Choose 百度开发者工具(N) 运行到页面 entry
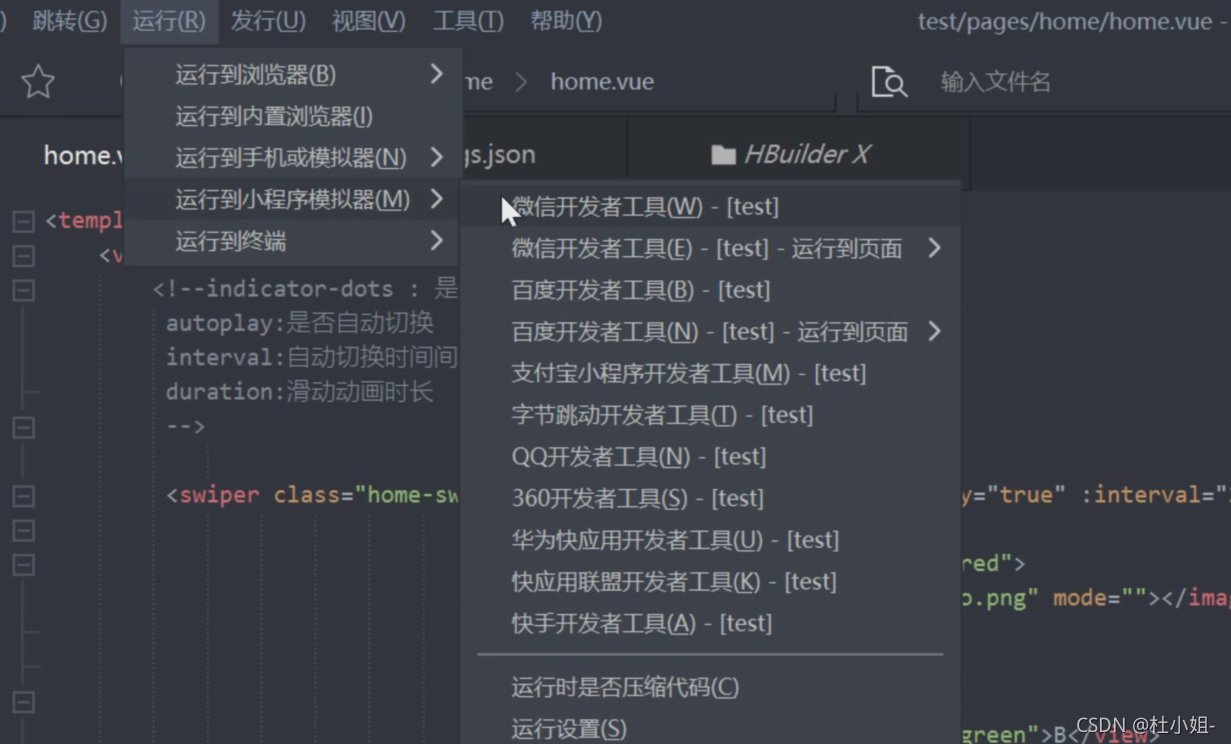This screenshot has width=1231, height=744. click(711, 332)
